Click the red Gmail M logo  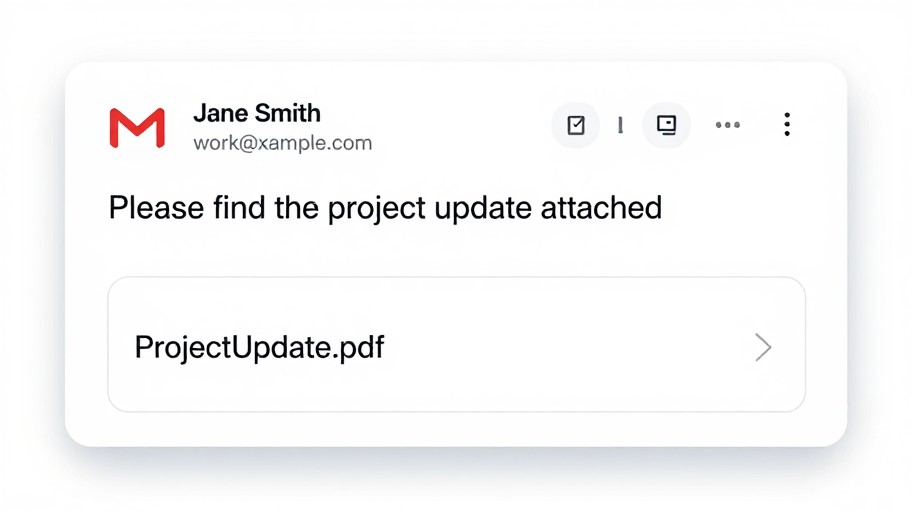tap(137, 129)
